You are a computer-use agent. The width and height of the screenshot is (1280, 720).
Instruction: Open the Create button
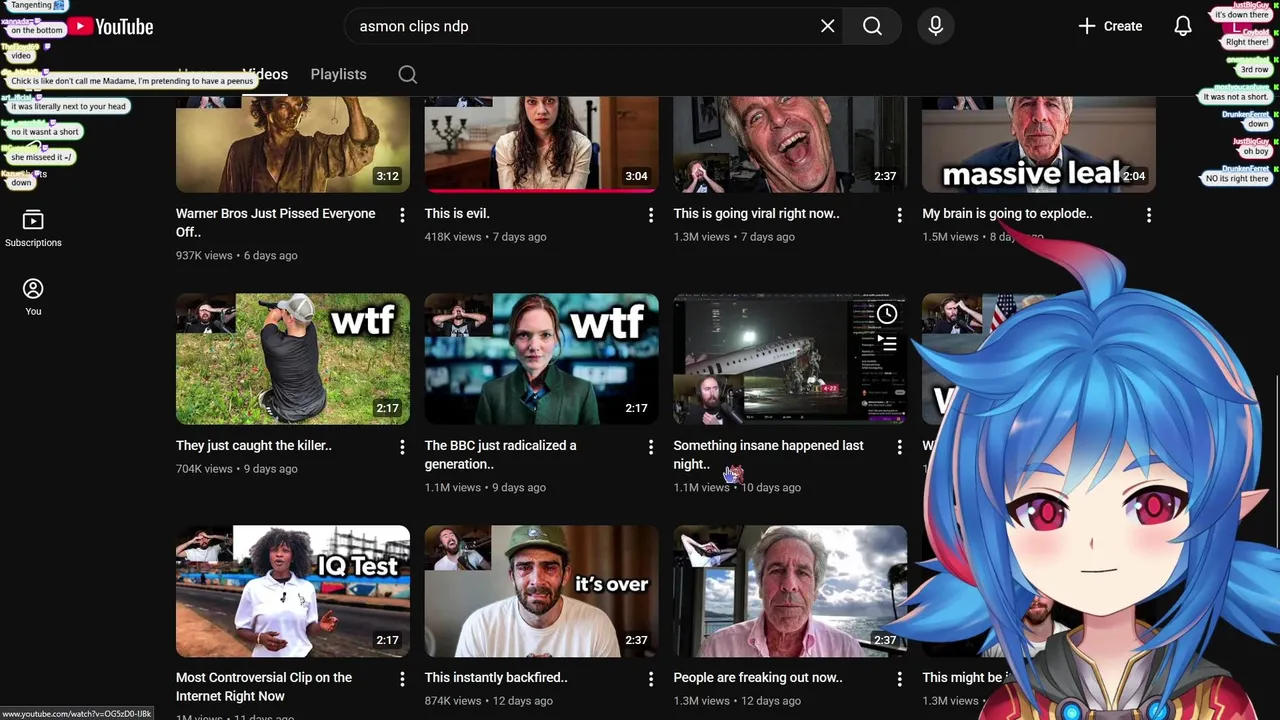pos(1110,26)
